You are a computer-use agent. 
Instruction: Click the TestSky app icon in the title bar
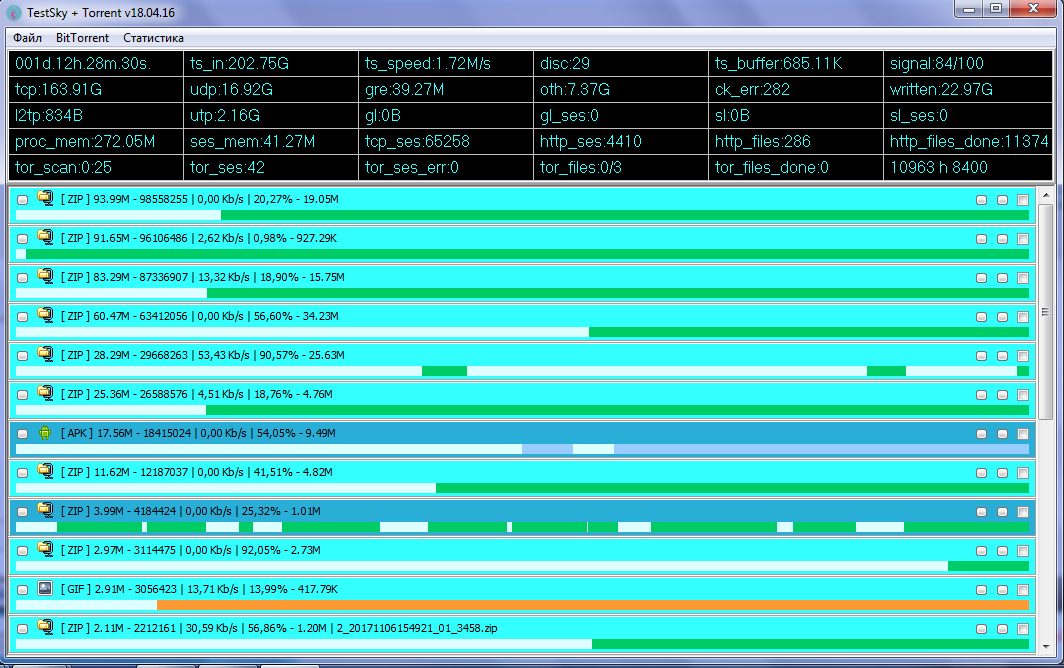(x=14, y=12)
